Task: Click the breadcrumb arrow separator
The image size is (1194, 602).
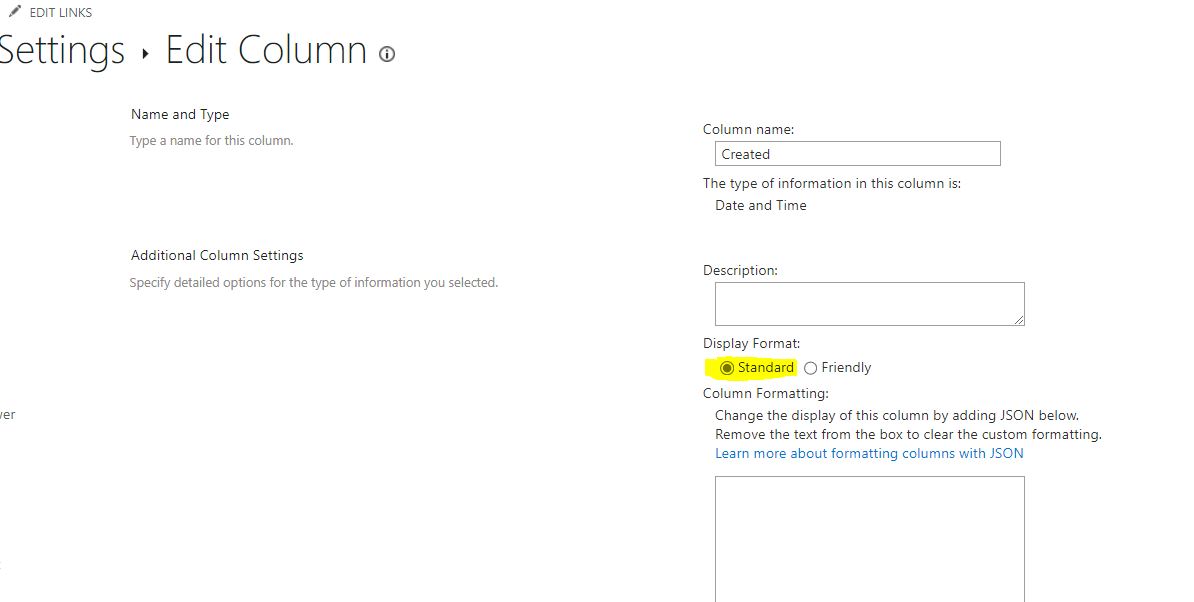Action: tap(145, 54)
